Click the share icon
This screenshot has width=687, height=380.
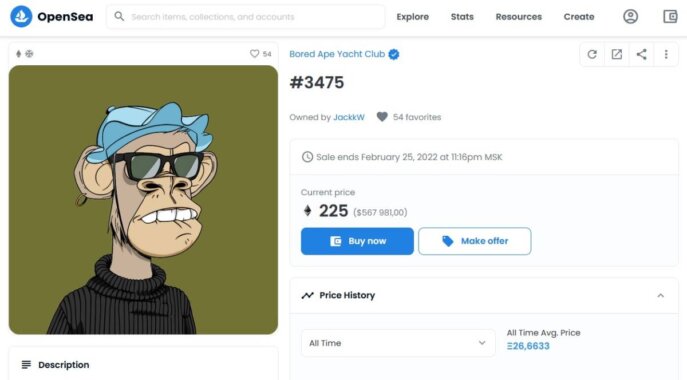coord(641,54)
